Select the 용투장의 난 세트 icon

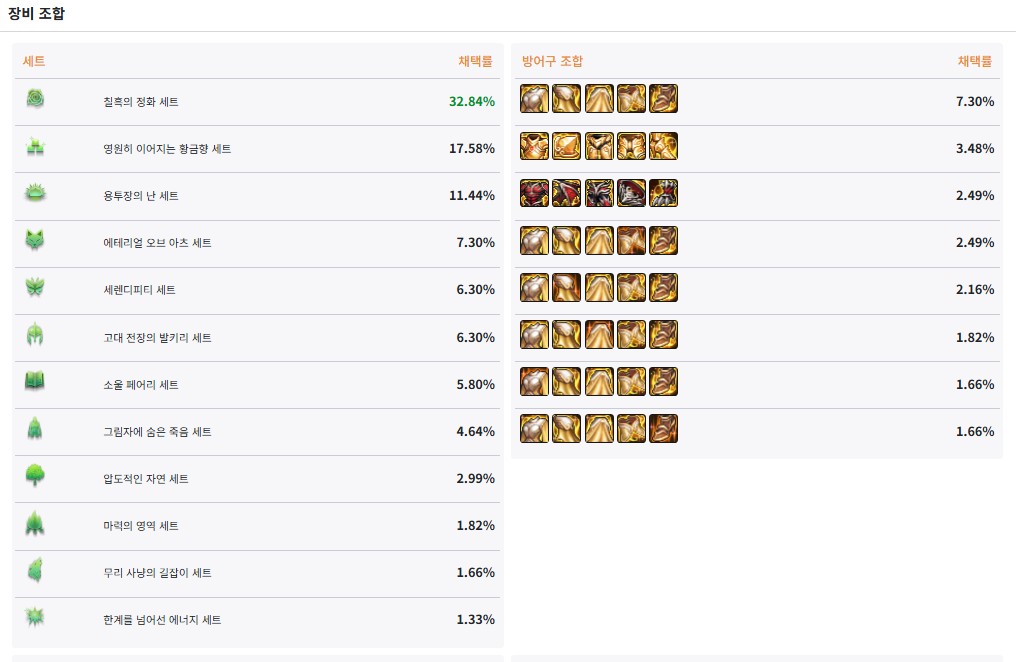35,194
